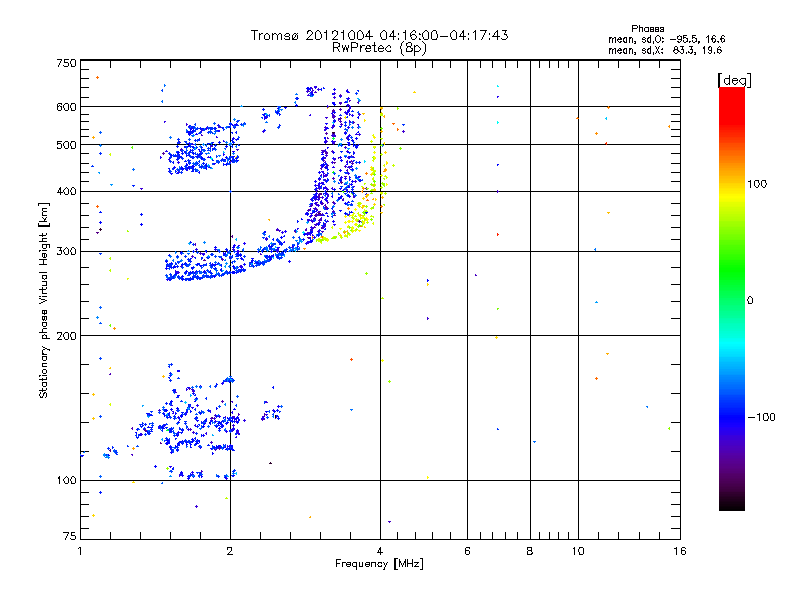Click the colorbar tick label "-100"
This screenshot has height=600, width=800.
(x=762, y=417)
